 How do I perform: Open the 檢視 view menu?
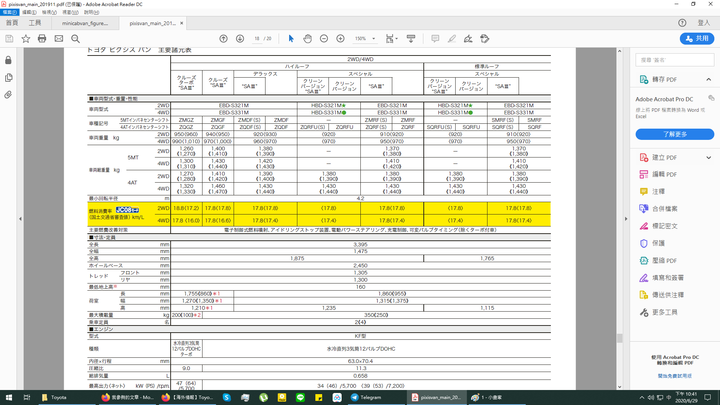pos(50,12)
